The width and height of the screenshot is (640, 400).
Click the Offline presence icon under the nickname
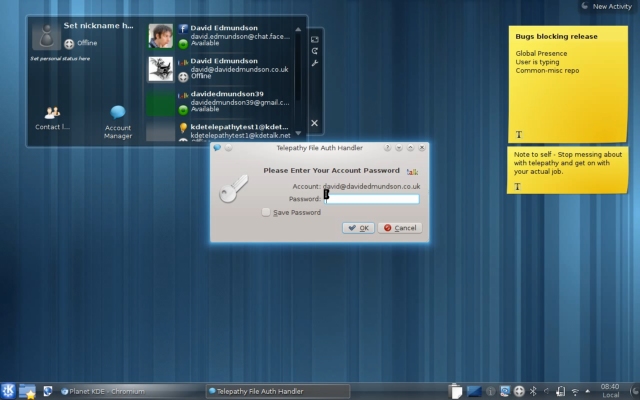pos(69,44)
